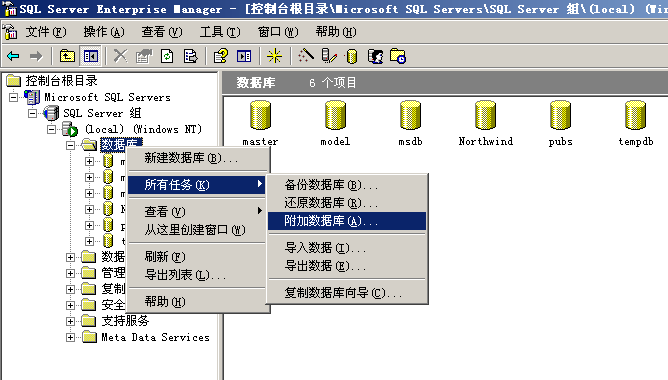Click the Refresh page toolbar icon
The width and height of the screenshot is (668, 380).
coord(167,56)
